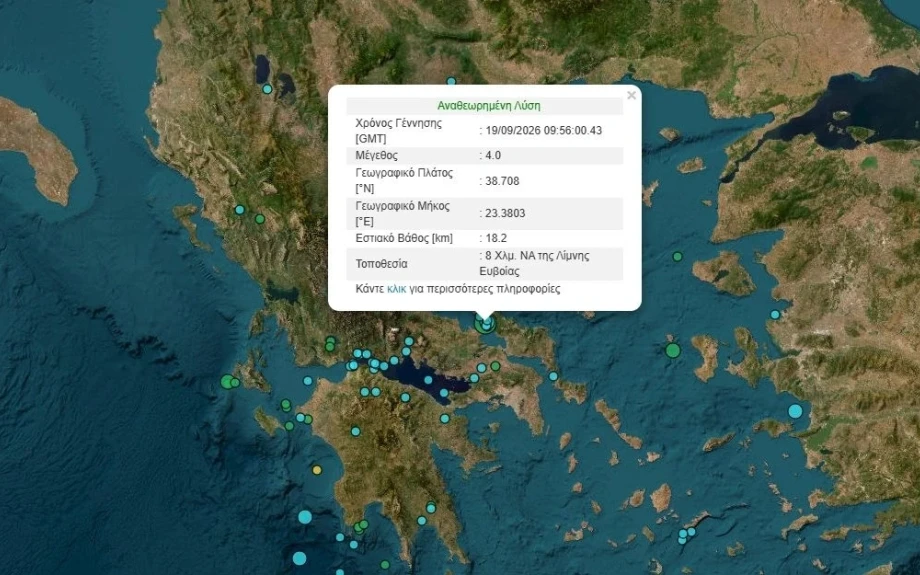
Task: Open the 'κλικ' link for more information
Action: click(x=397, y=289)
